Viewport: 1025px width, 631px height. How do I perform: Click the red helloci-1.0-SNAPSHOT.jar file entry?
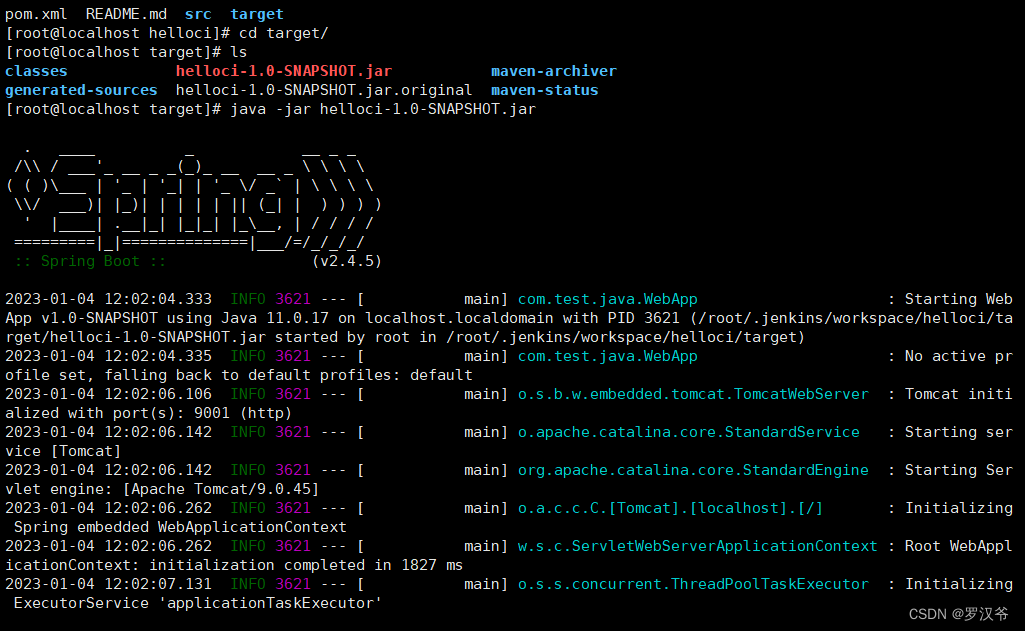(x=284, y=71)
